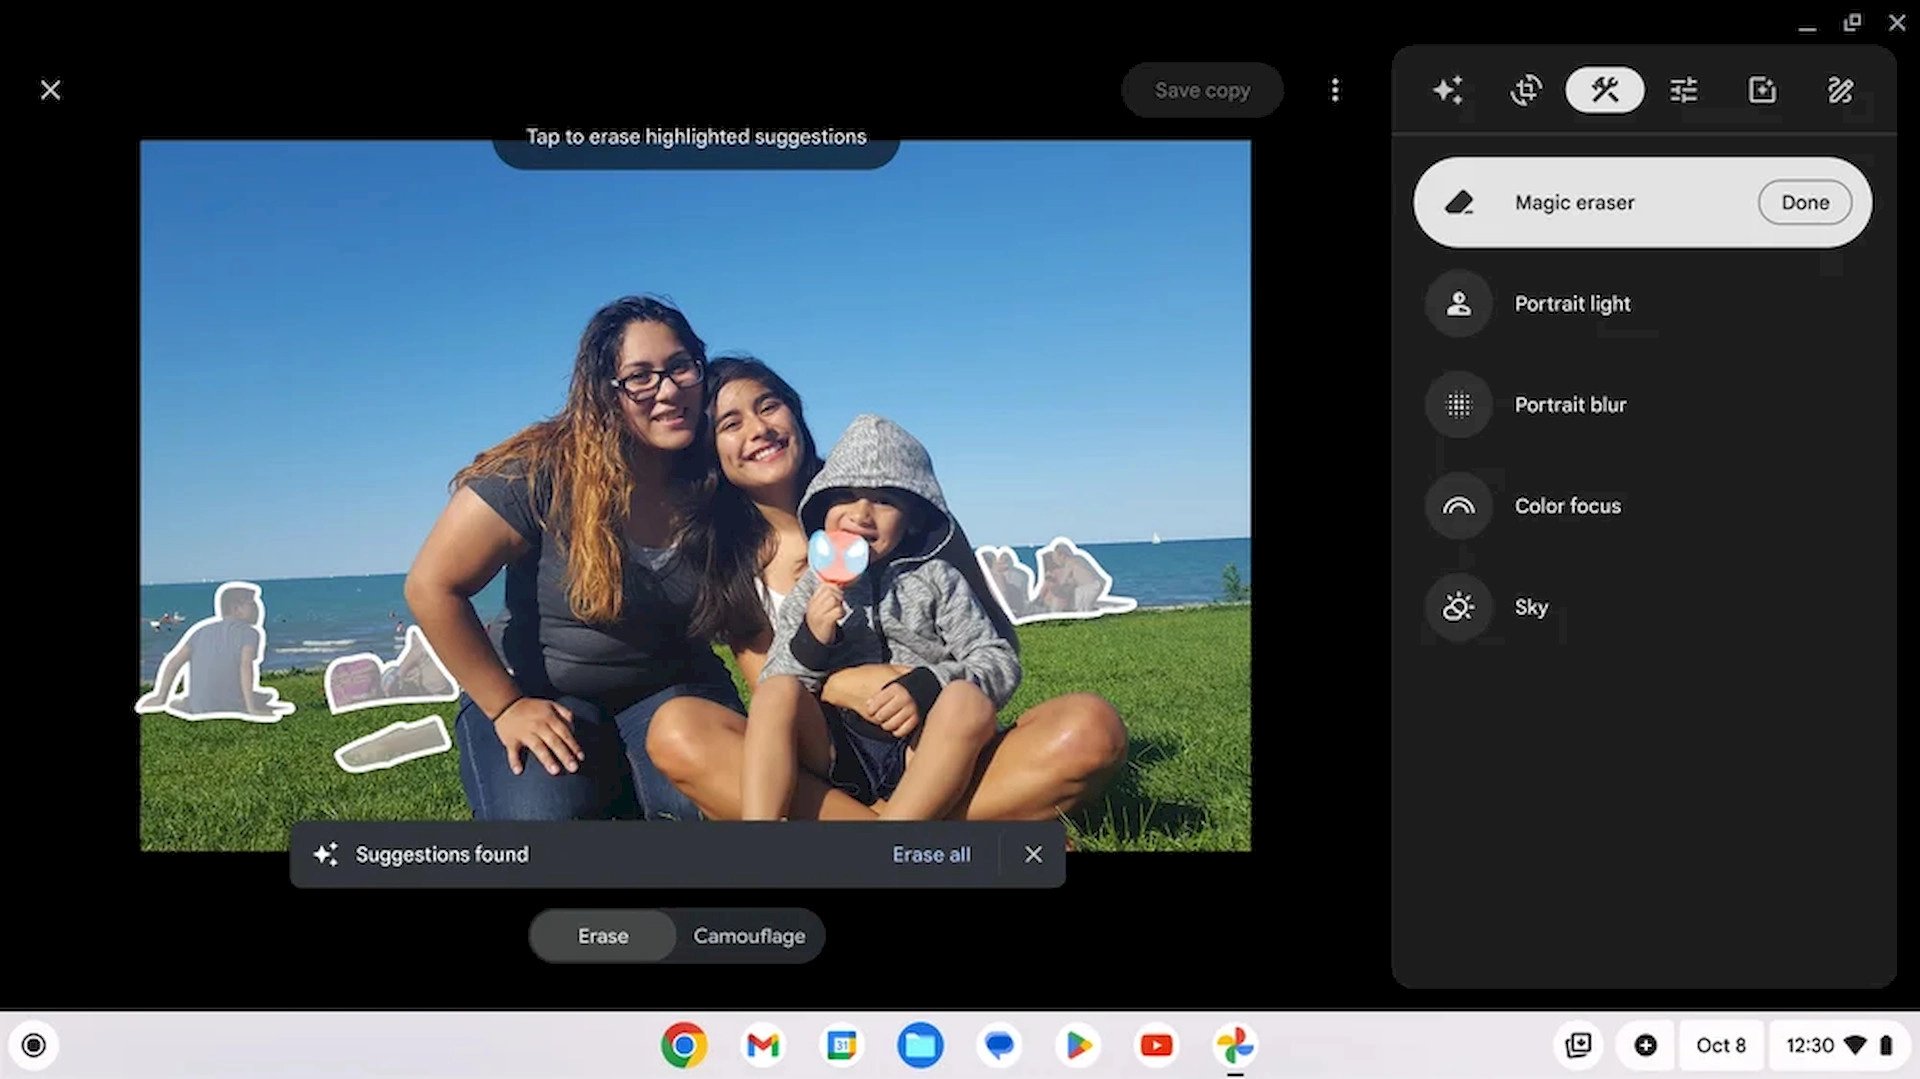1920x1079 pixels.
Task: Click the Tools icon in the editor toolbar
Action: point(1604,90)
